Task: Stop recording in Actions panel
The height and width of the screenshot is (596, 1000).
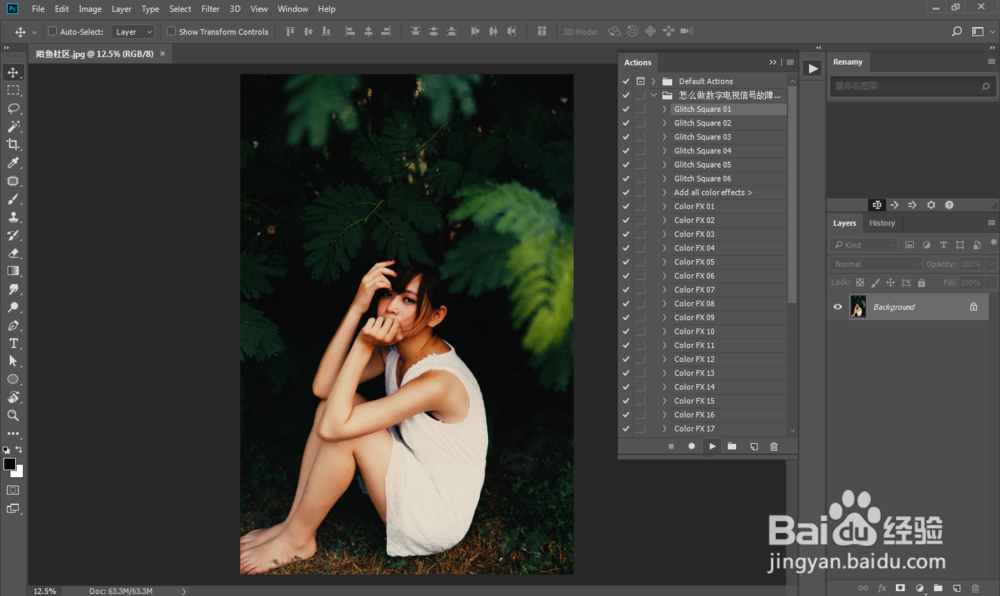Action: pyautogui.click(x=671, y=446)
